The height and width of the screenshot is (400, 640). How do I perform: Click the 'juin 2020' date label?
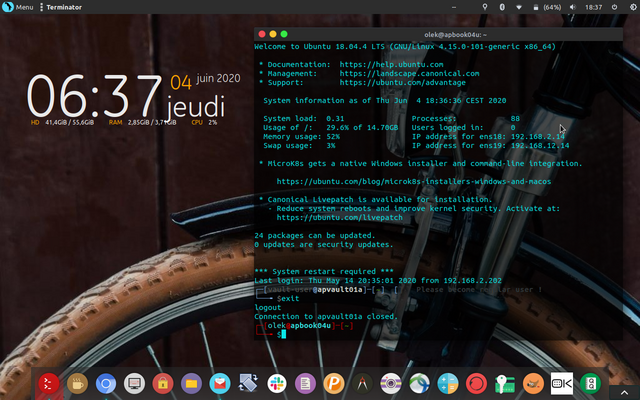[x=218, y=78]
